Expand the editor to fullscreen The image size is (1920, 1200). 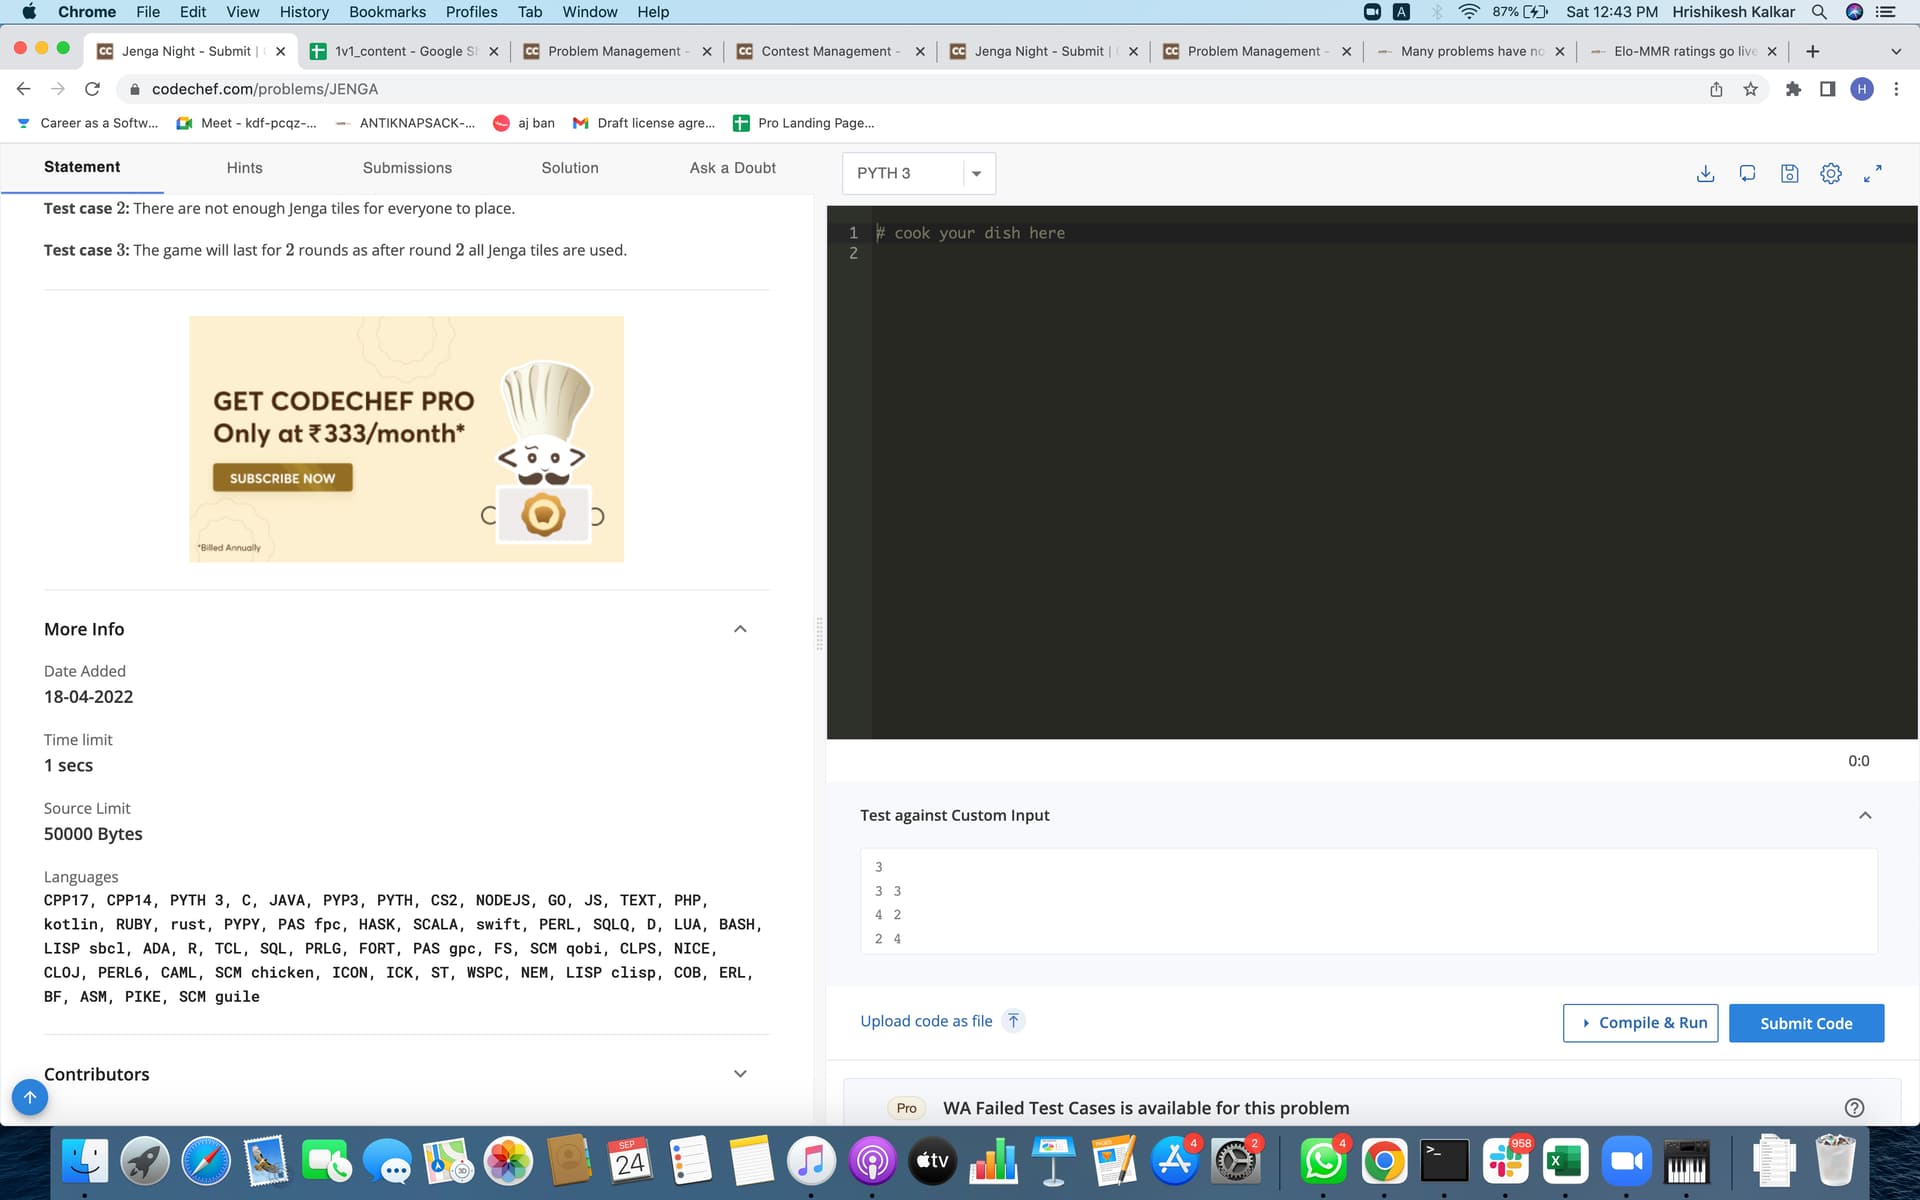click(x=1872, y=173)
